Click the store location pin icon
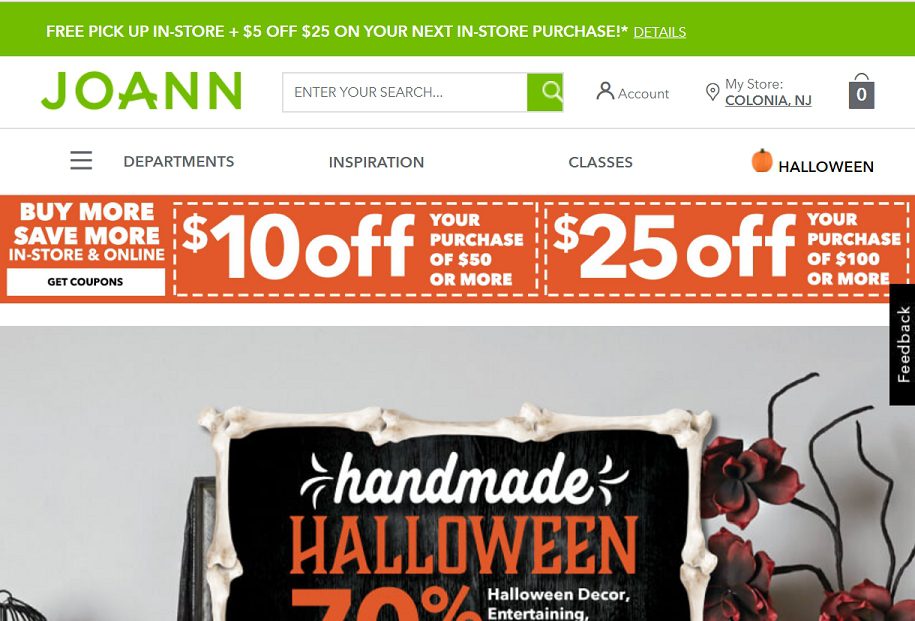The width and height of the screenshot is (915, 621). point(712,92)
